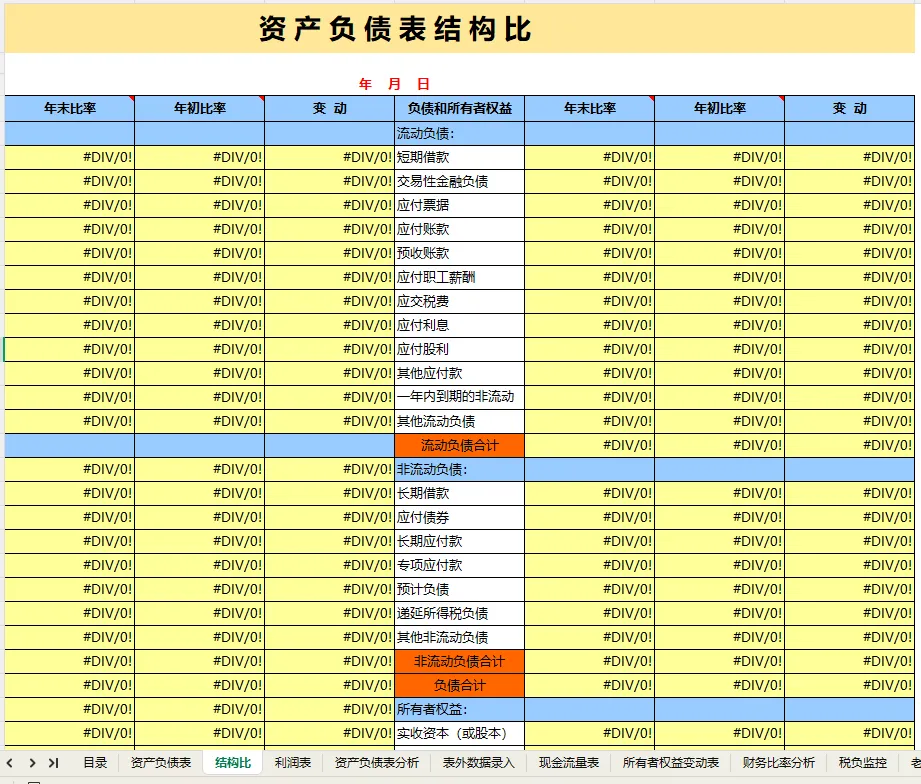Image resolution: width=921 pixels, height=784 pixels.
Task: Select #DIV/0! cell immediately right of 短期借款
Action: [x=590, y=157]
